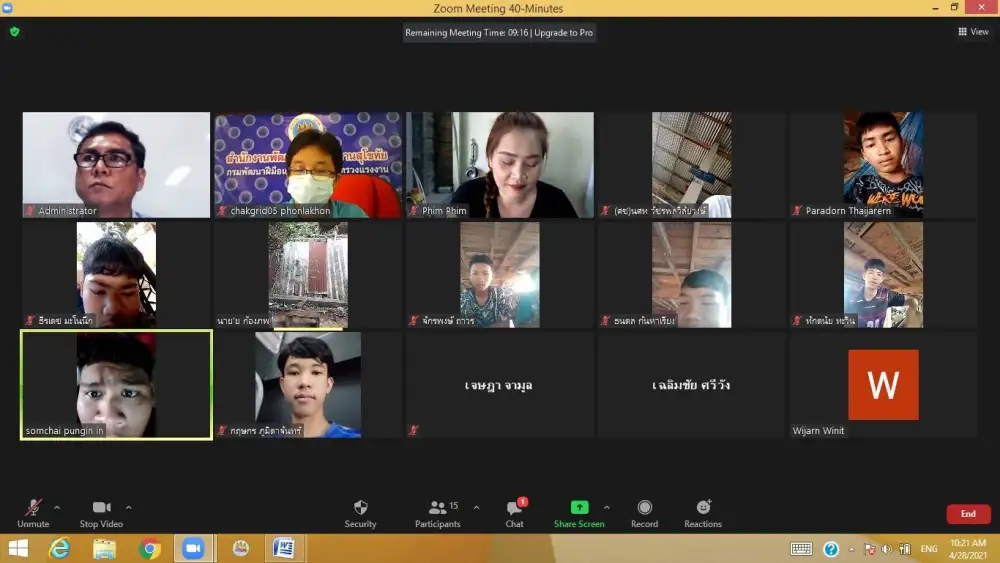Open Google Chrome from the taskbar
The image size is (1000, 563).
150,548
